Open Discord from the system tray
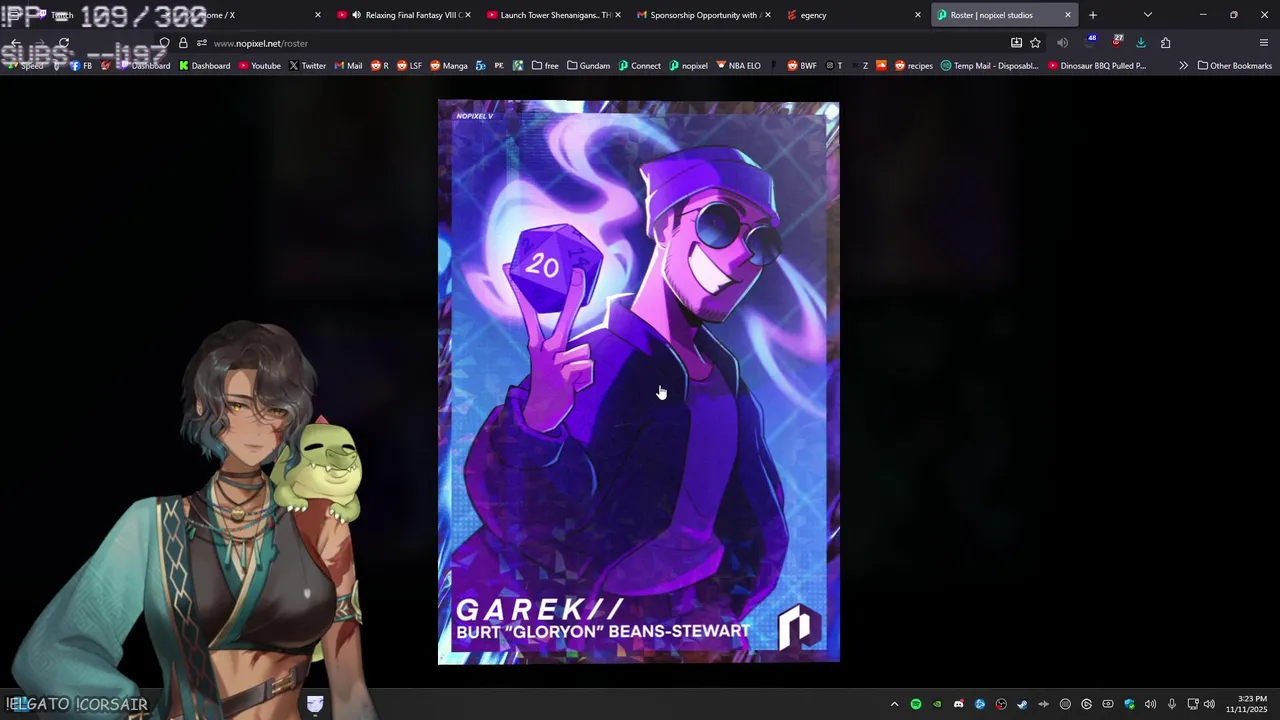 tap(959, 705)
